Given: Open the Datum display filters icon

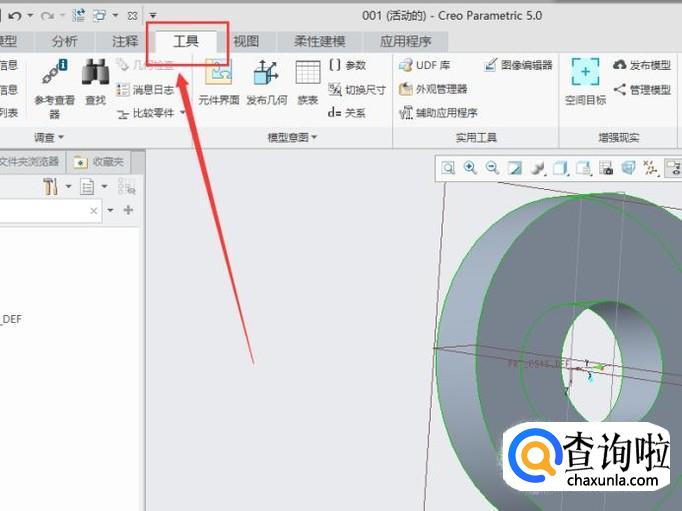Looking at the screenshot, I should pos(651,168).
